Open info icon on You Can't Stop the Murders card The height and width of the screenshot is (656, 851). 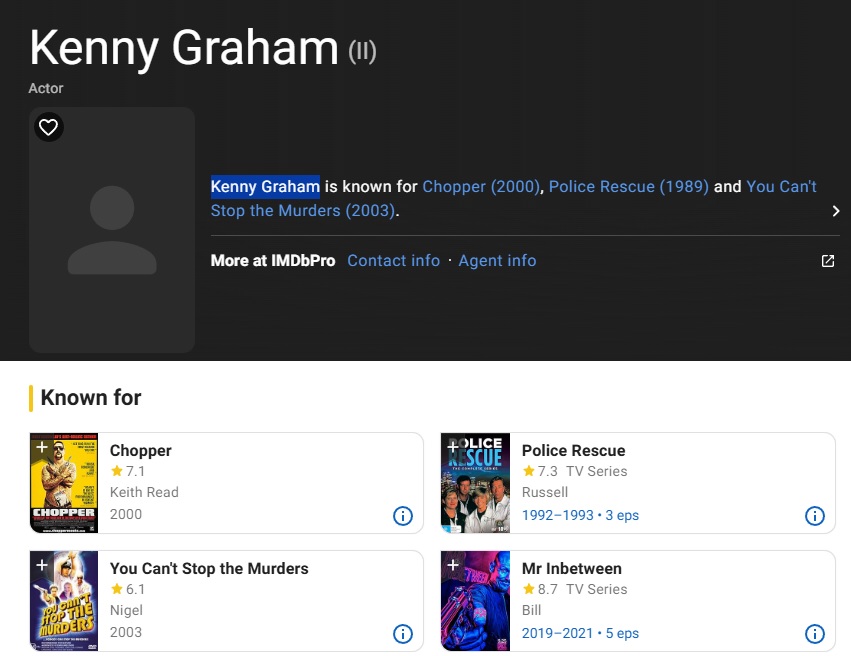[x=403, y=633]
